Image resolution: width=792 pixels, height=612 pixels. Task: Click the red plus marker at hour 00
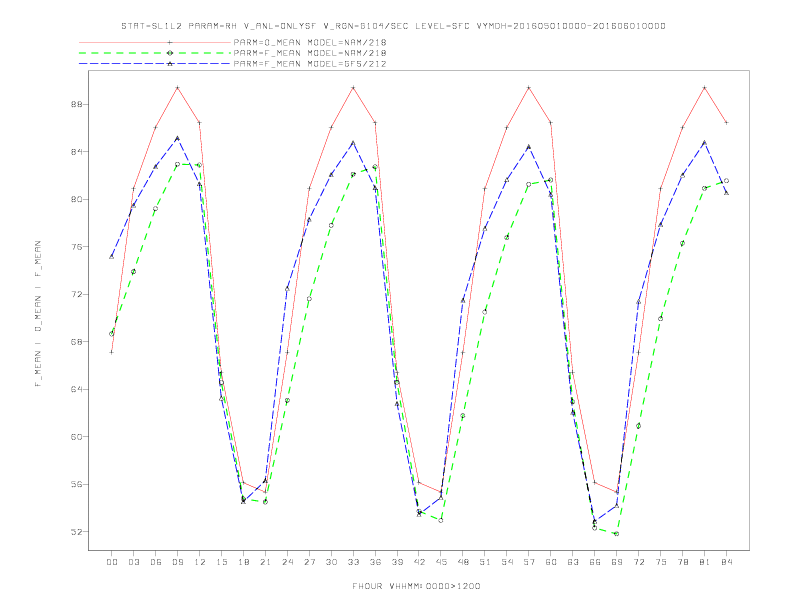click(x=112, y=352)
